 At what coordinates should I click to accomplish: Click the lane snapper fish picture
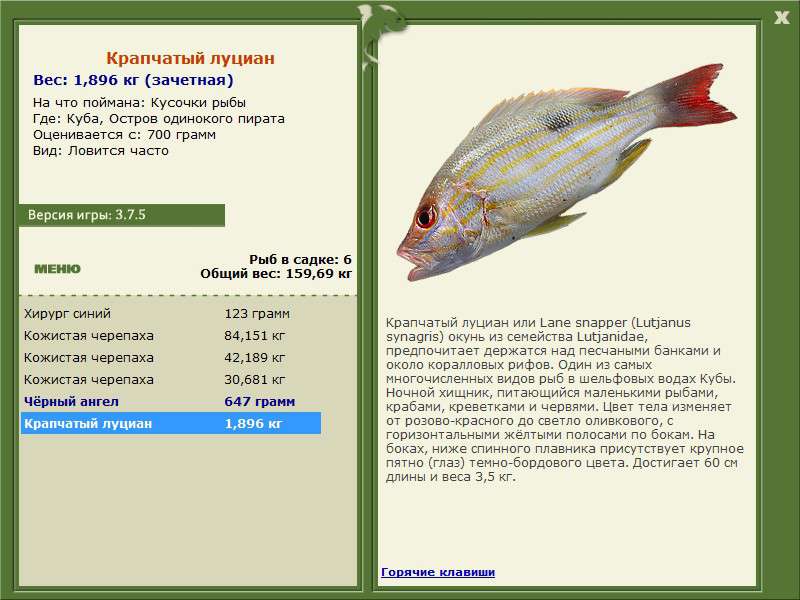pyautogui.click(x=566, y=171)
